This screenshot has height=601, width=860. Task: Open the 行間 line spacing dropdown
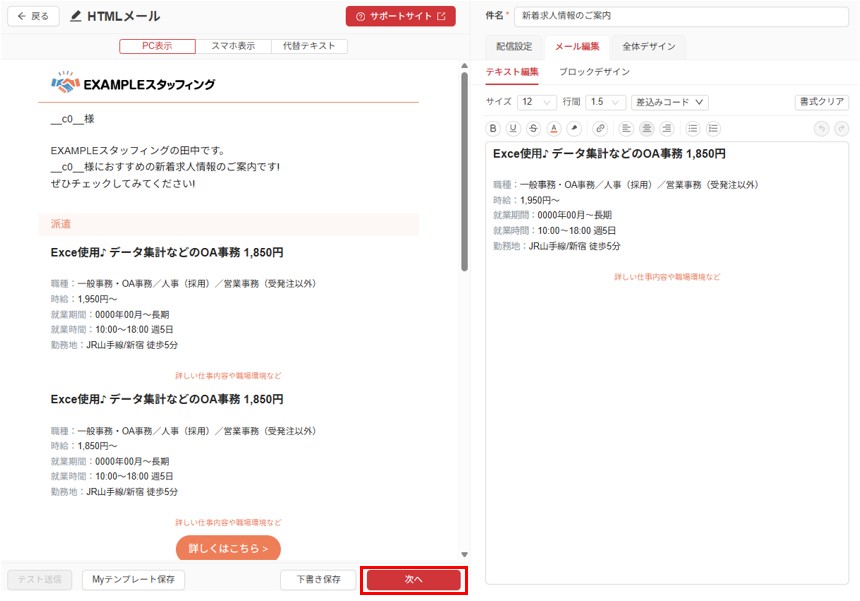605,102
